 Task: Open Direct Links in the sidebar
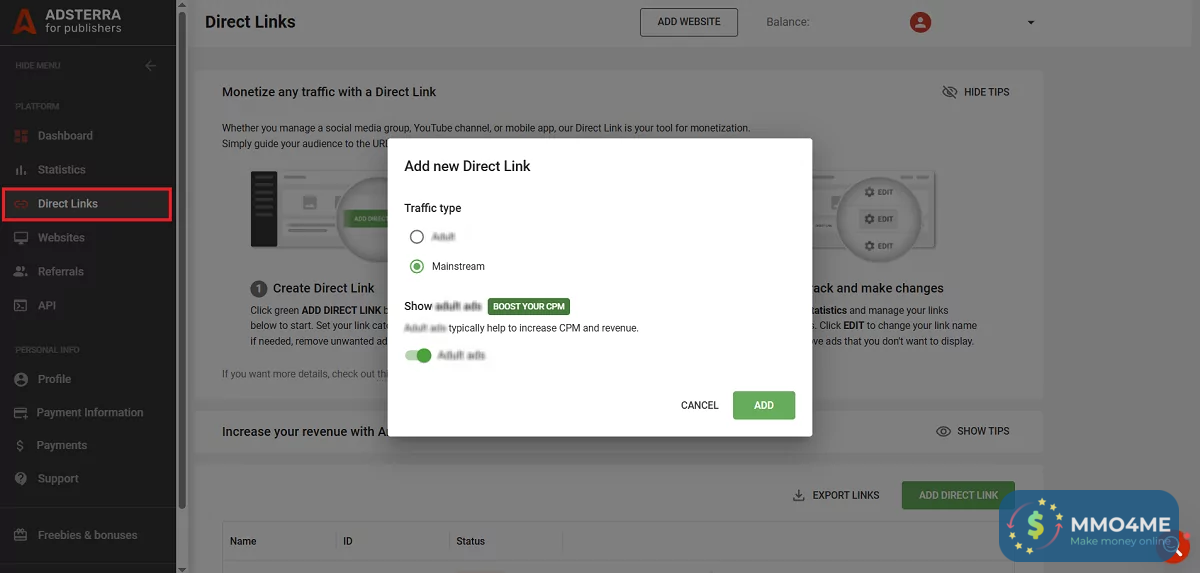tap(68, 204)
